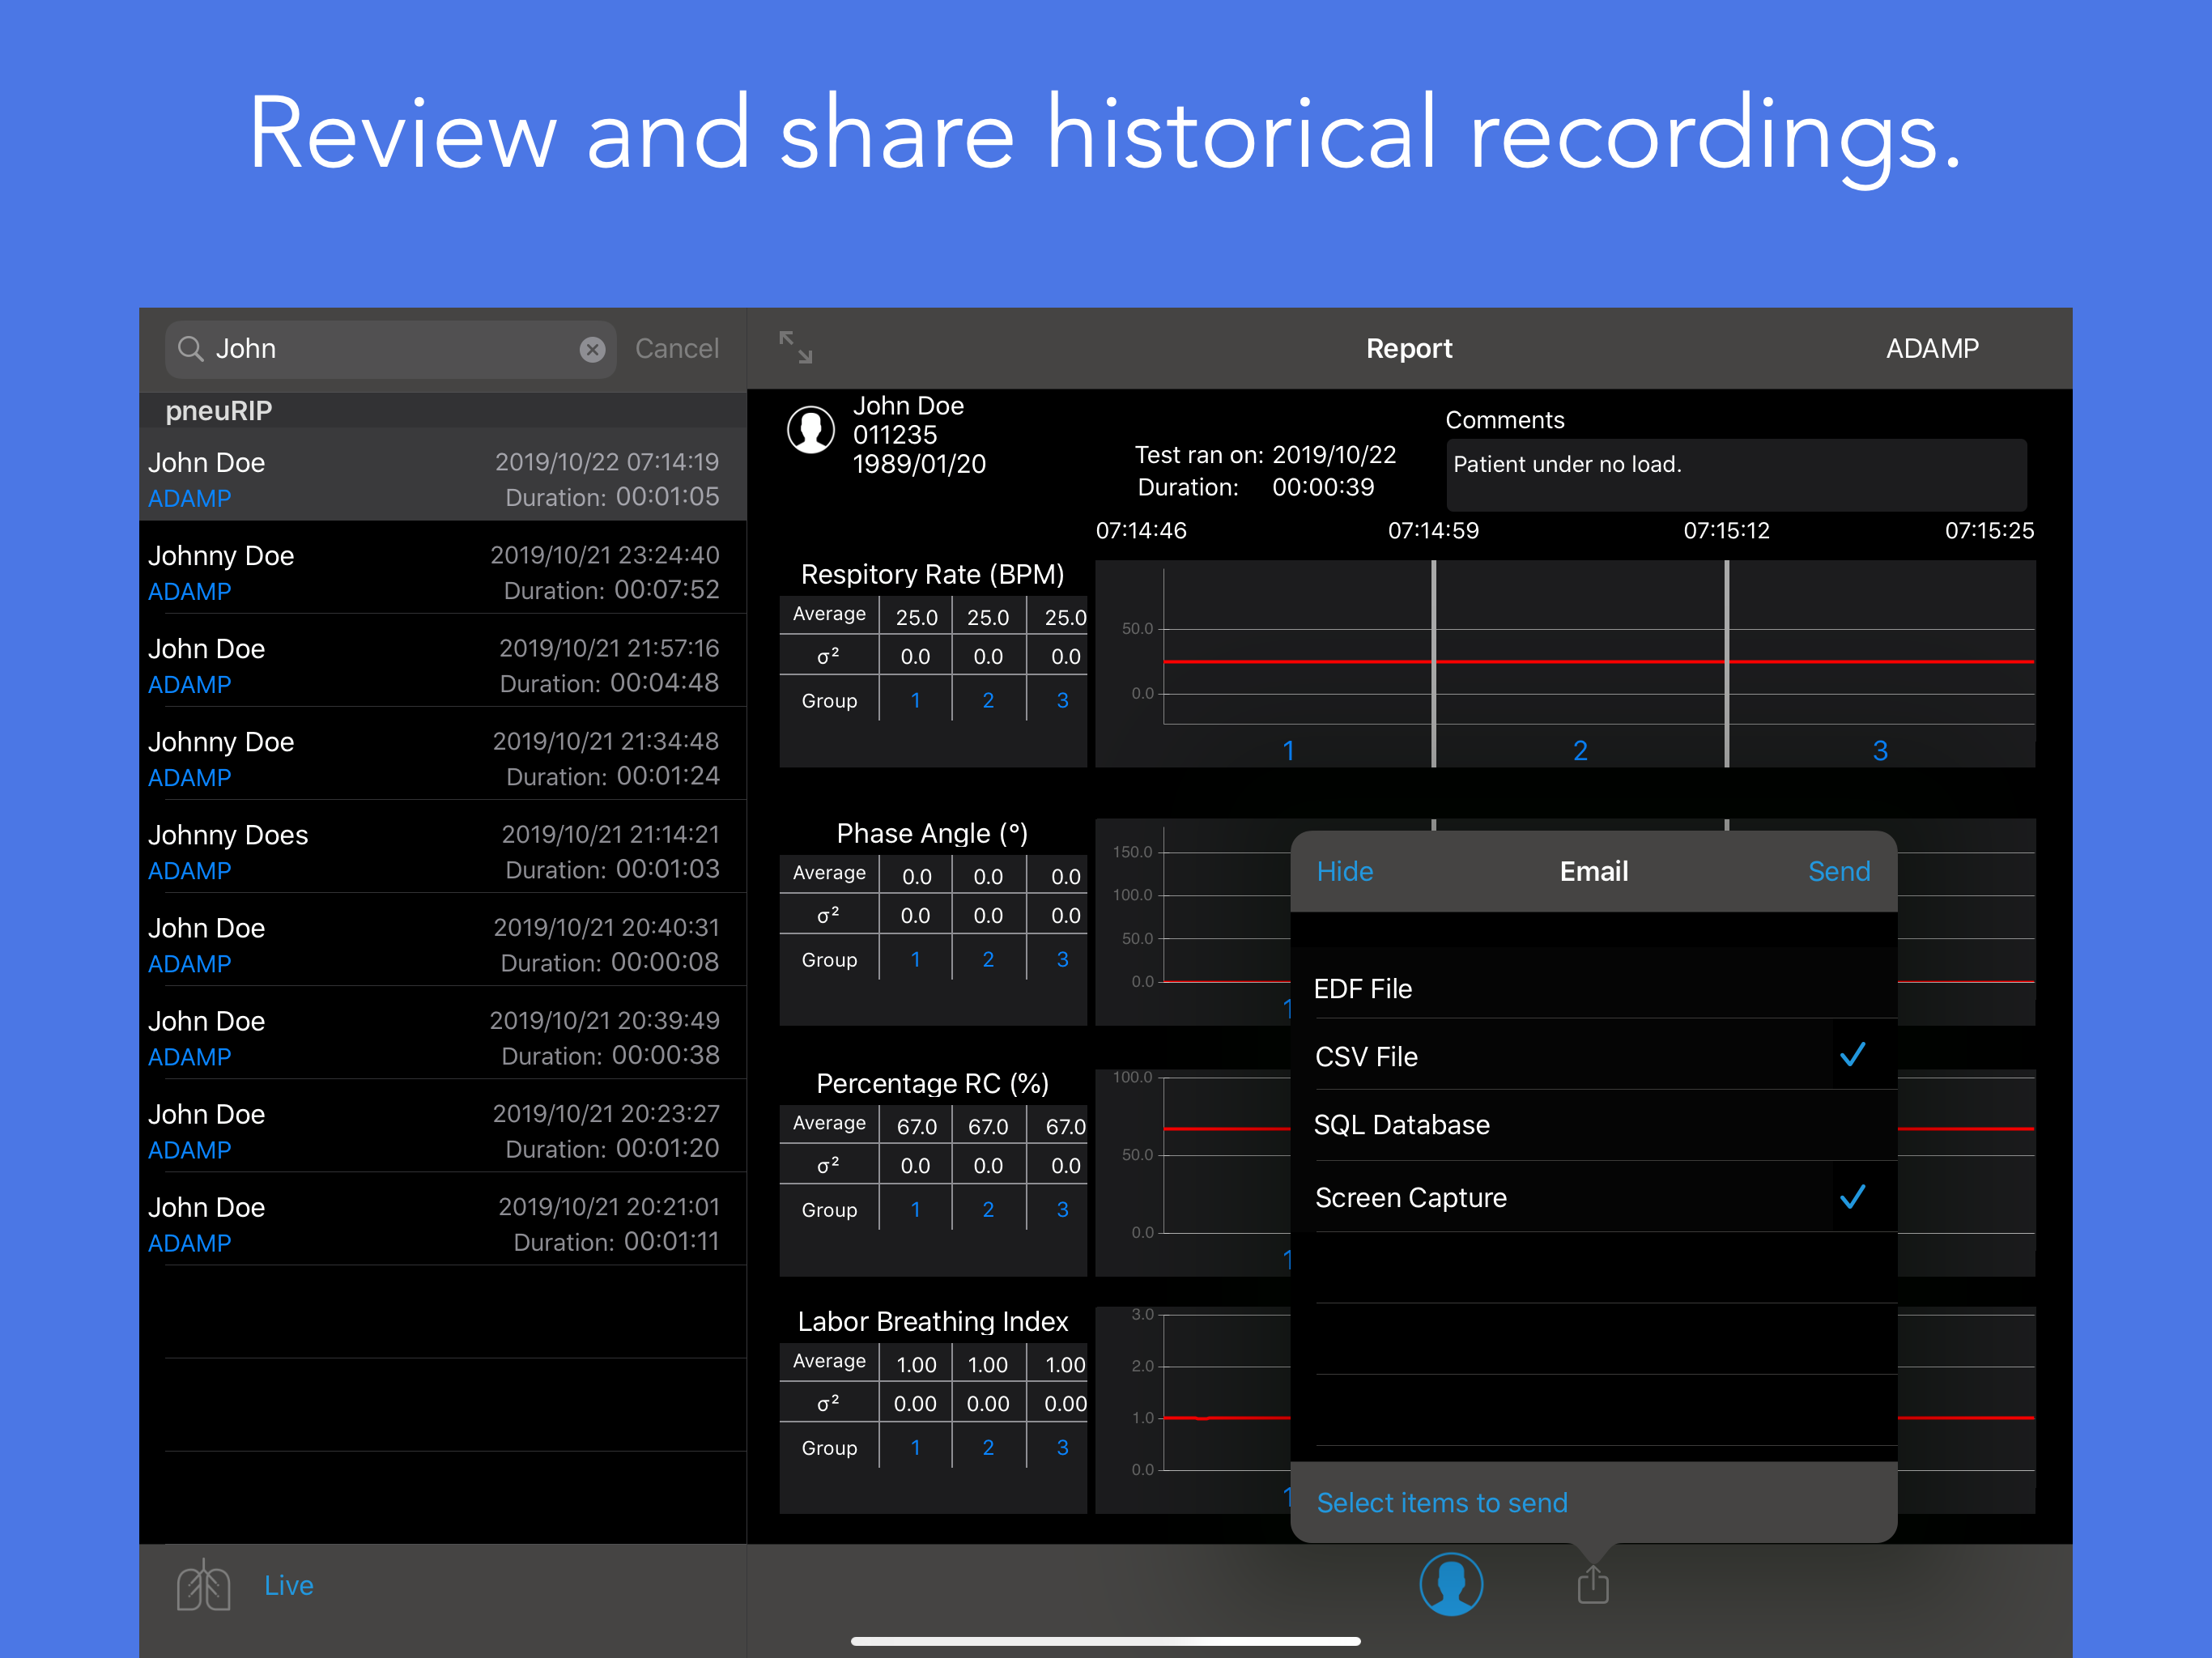Click the share icon in bottom bar

(1592, 1585)
